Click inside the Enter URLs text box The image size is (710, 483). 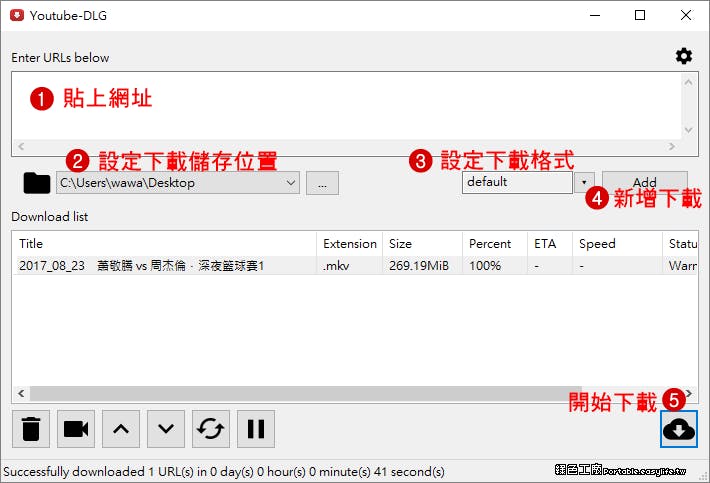tap(346, 105)
